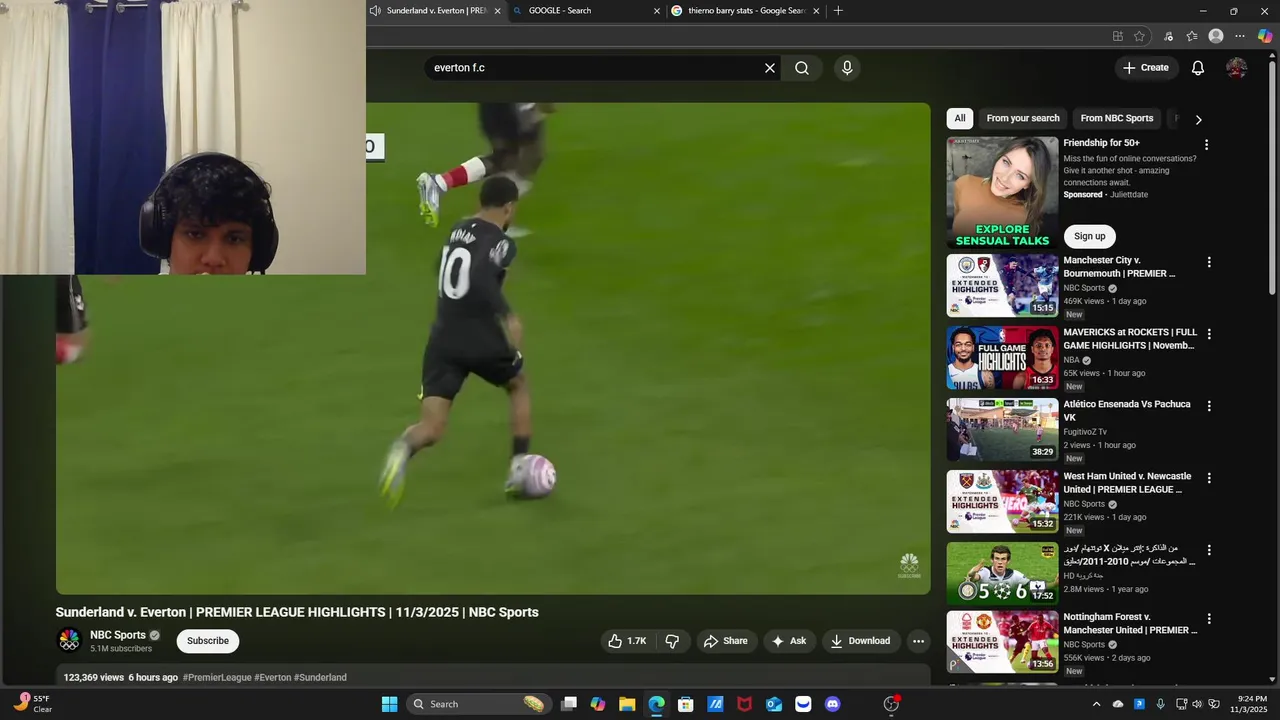Open Mavericks at Rockets highlights thumbnail

[1002, 357]
